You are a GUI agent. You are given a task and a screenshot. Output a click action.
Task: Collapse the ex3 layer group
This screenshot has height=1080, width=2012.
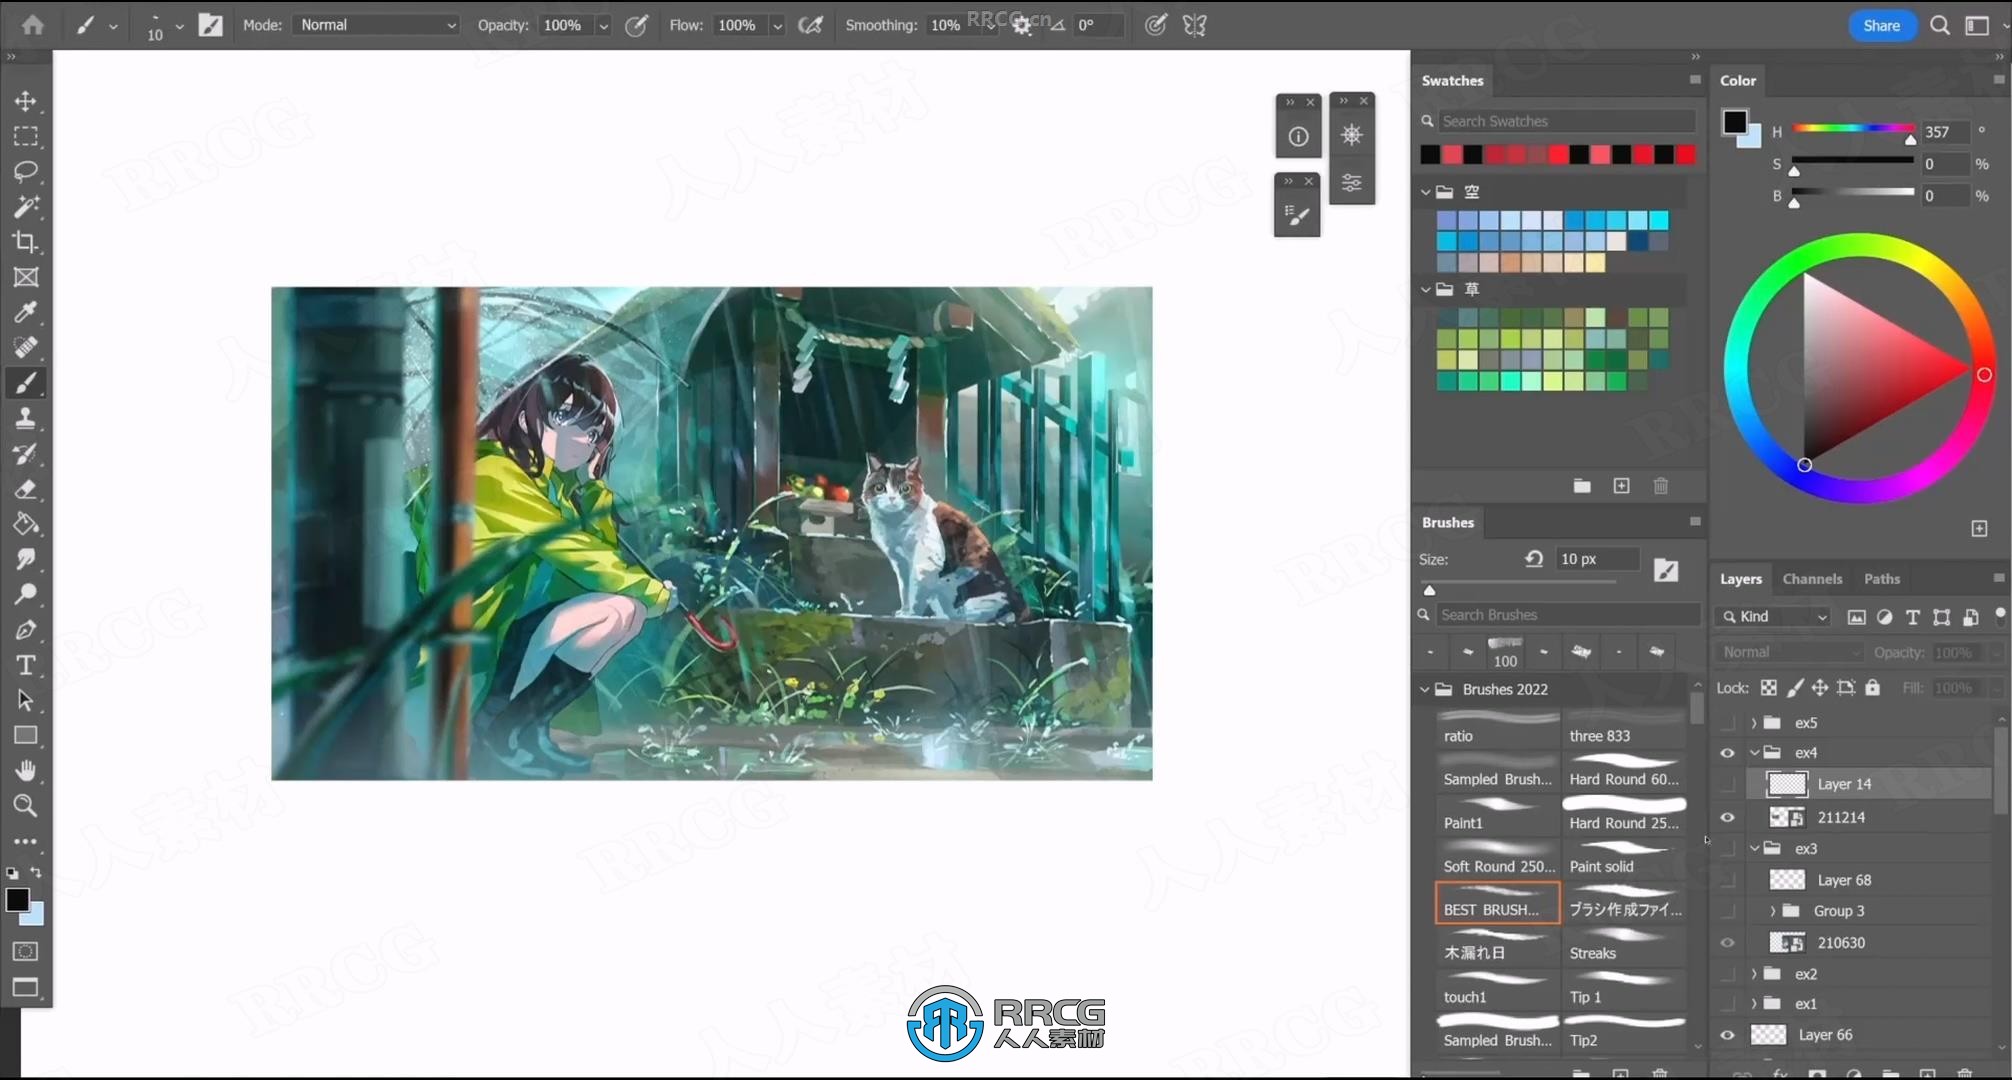tap(1754, 848)
